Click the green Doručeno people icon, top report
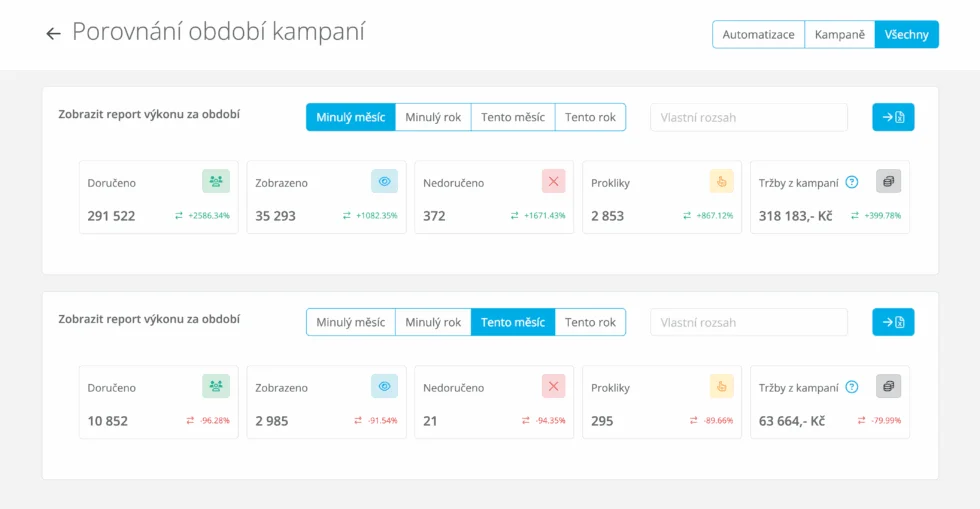 216,181
